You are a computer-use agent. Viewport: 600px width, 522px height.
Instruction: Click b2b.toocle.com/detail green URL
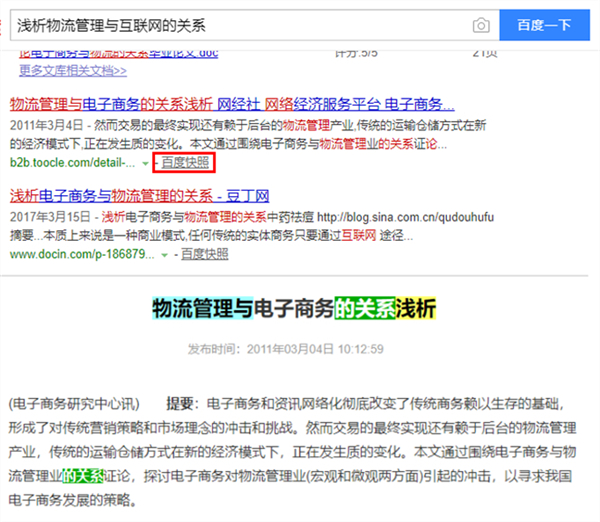click(72, 163)
